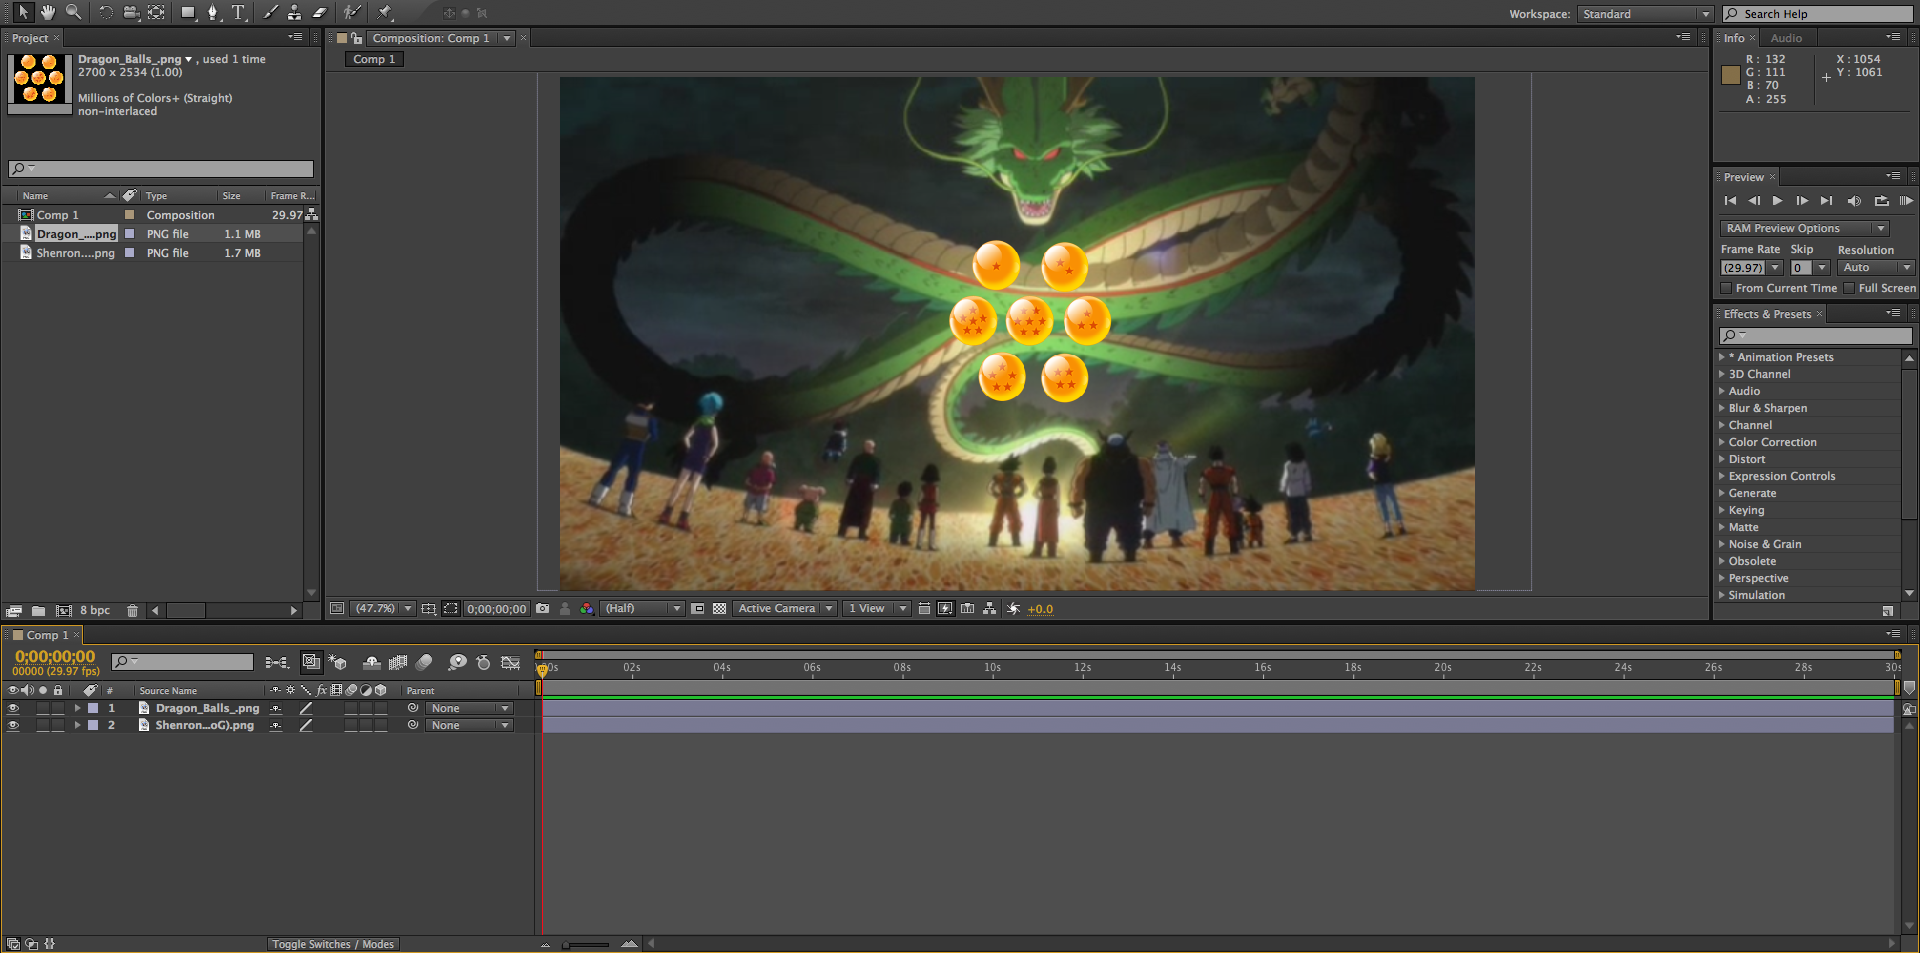Expand the Keying effects category
Image resolution: width=1920 pixels, height=953 pixels.
coord(1722,510)
